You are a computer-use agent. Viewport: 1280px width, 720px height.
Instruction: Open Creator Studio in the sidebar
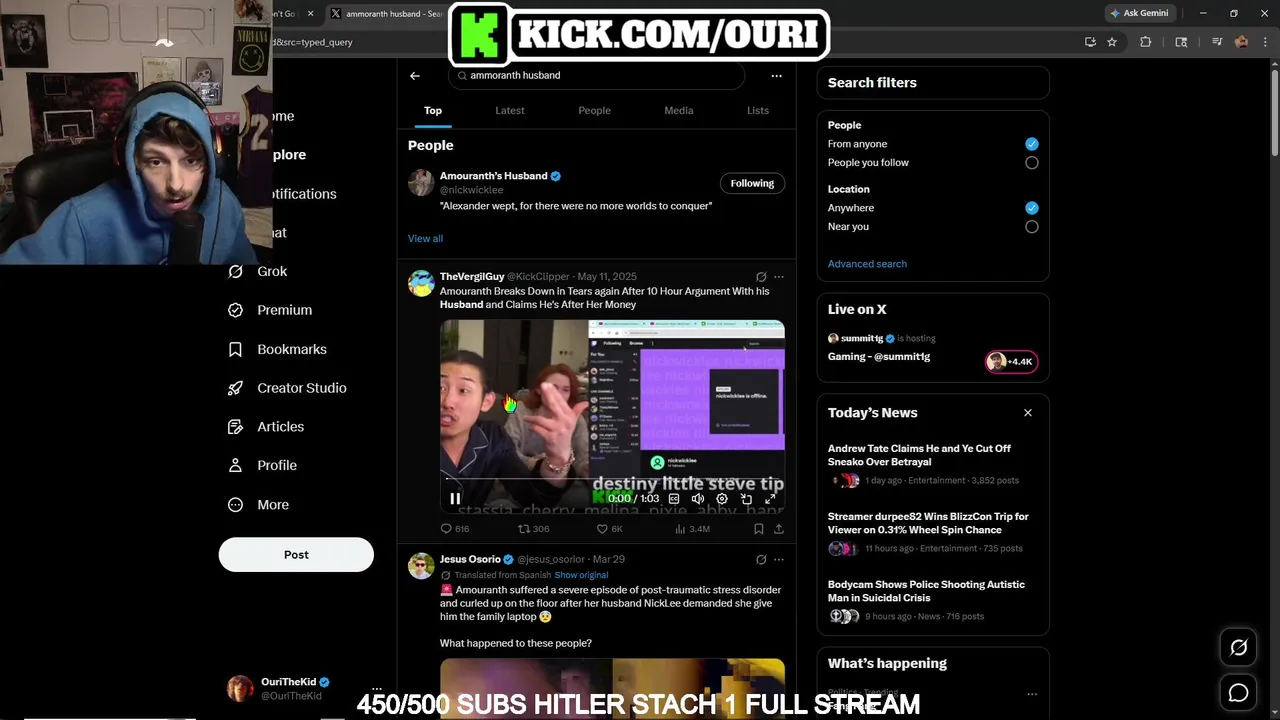click(287, 388)
